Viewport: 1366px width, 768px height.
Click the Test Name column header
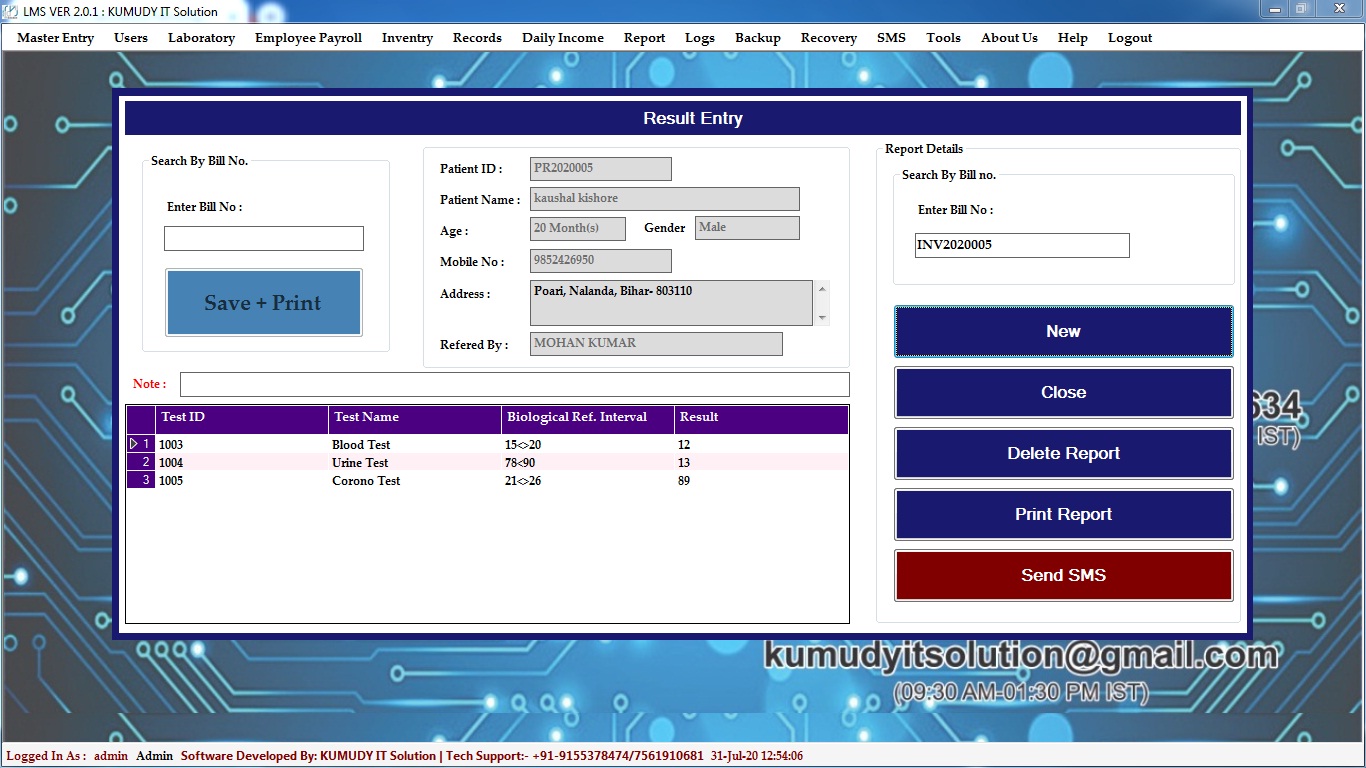[x=414, y=418]
